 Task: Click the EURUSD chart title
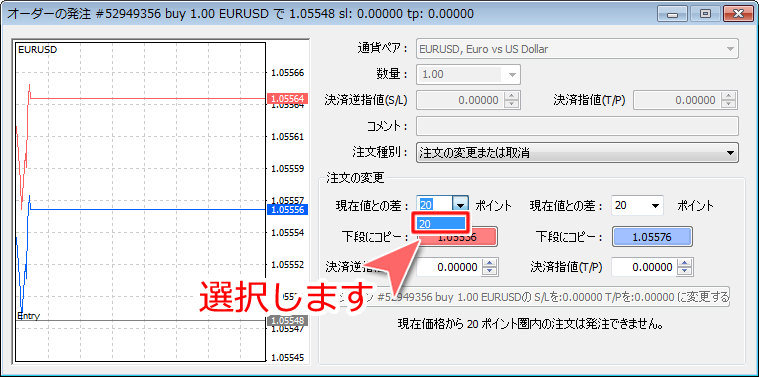(37, 49)
